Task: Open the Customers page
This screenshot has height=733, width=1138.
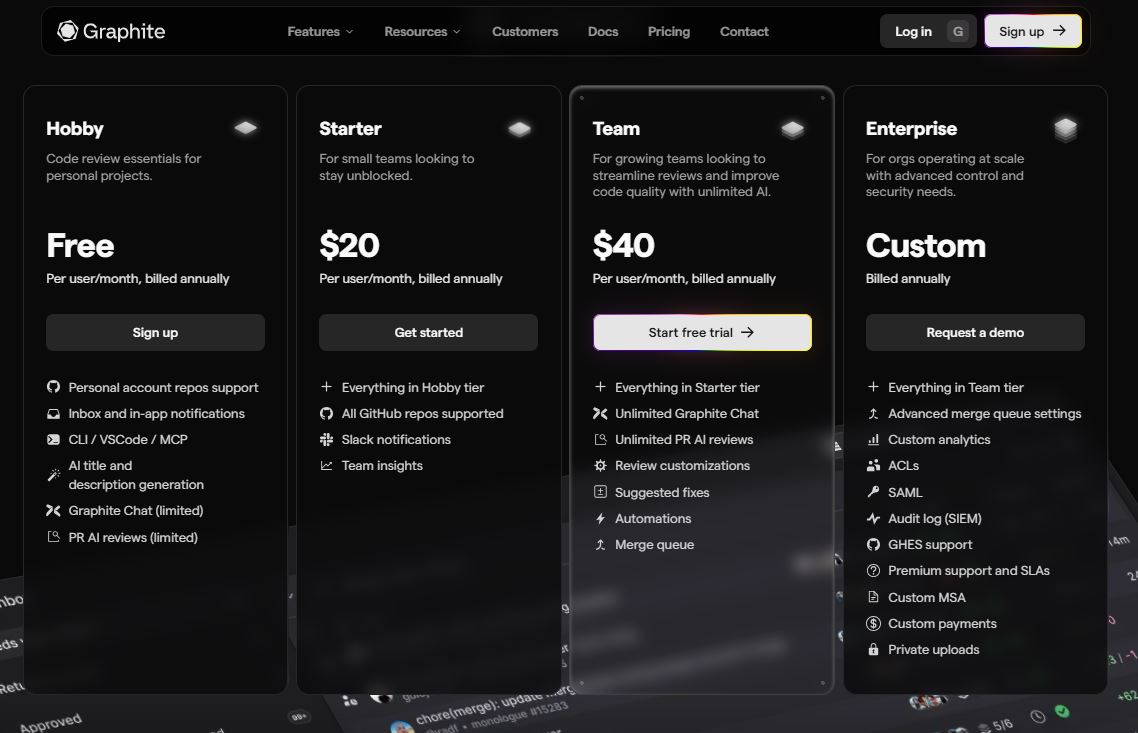Action: tap(525, 32)
